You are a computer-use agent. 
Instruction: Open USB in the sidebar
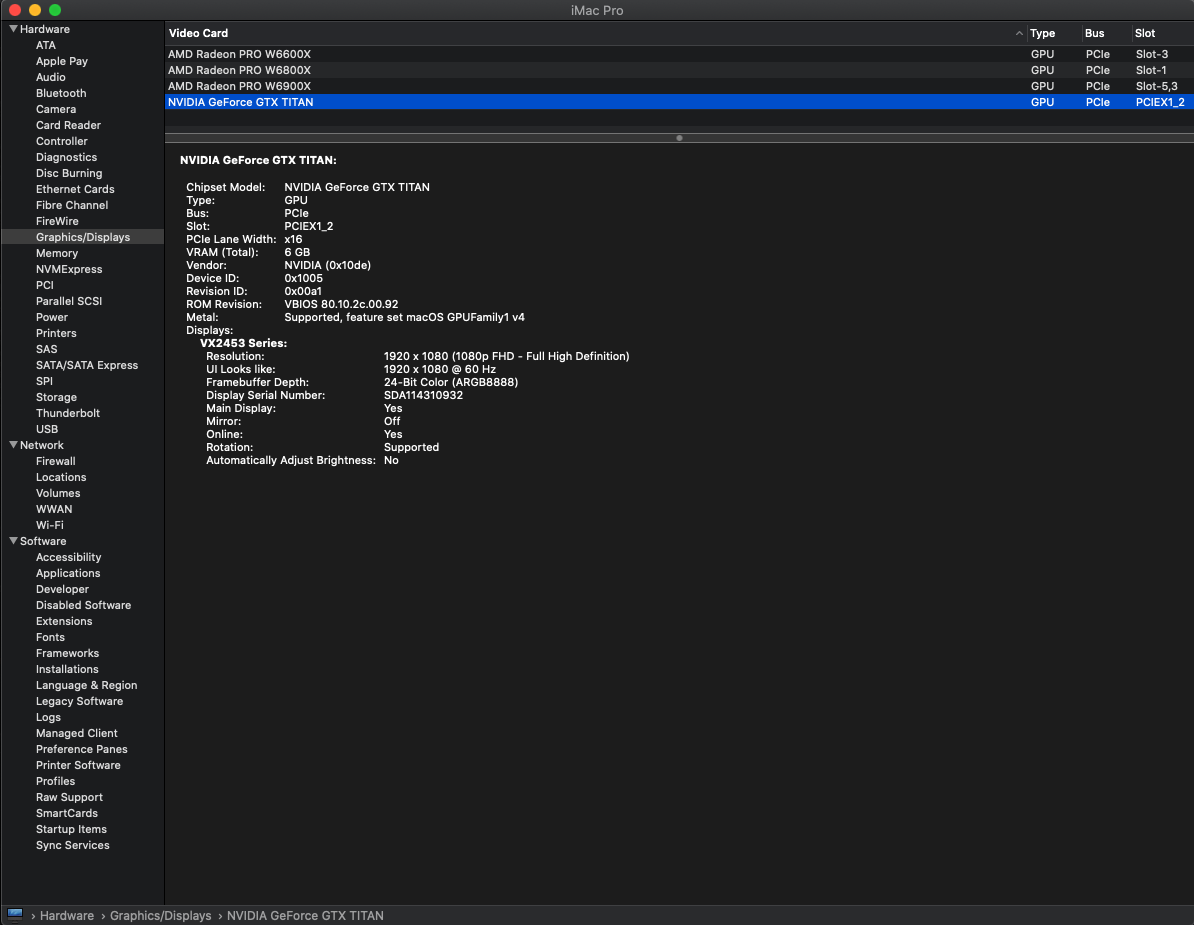[46, 429]
